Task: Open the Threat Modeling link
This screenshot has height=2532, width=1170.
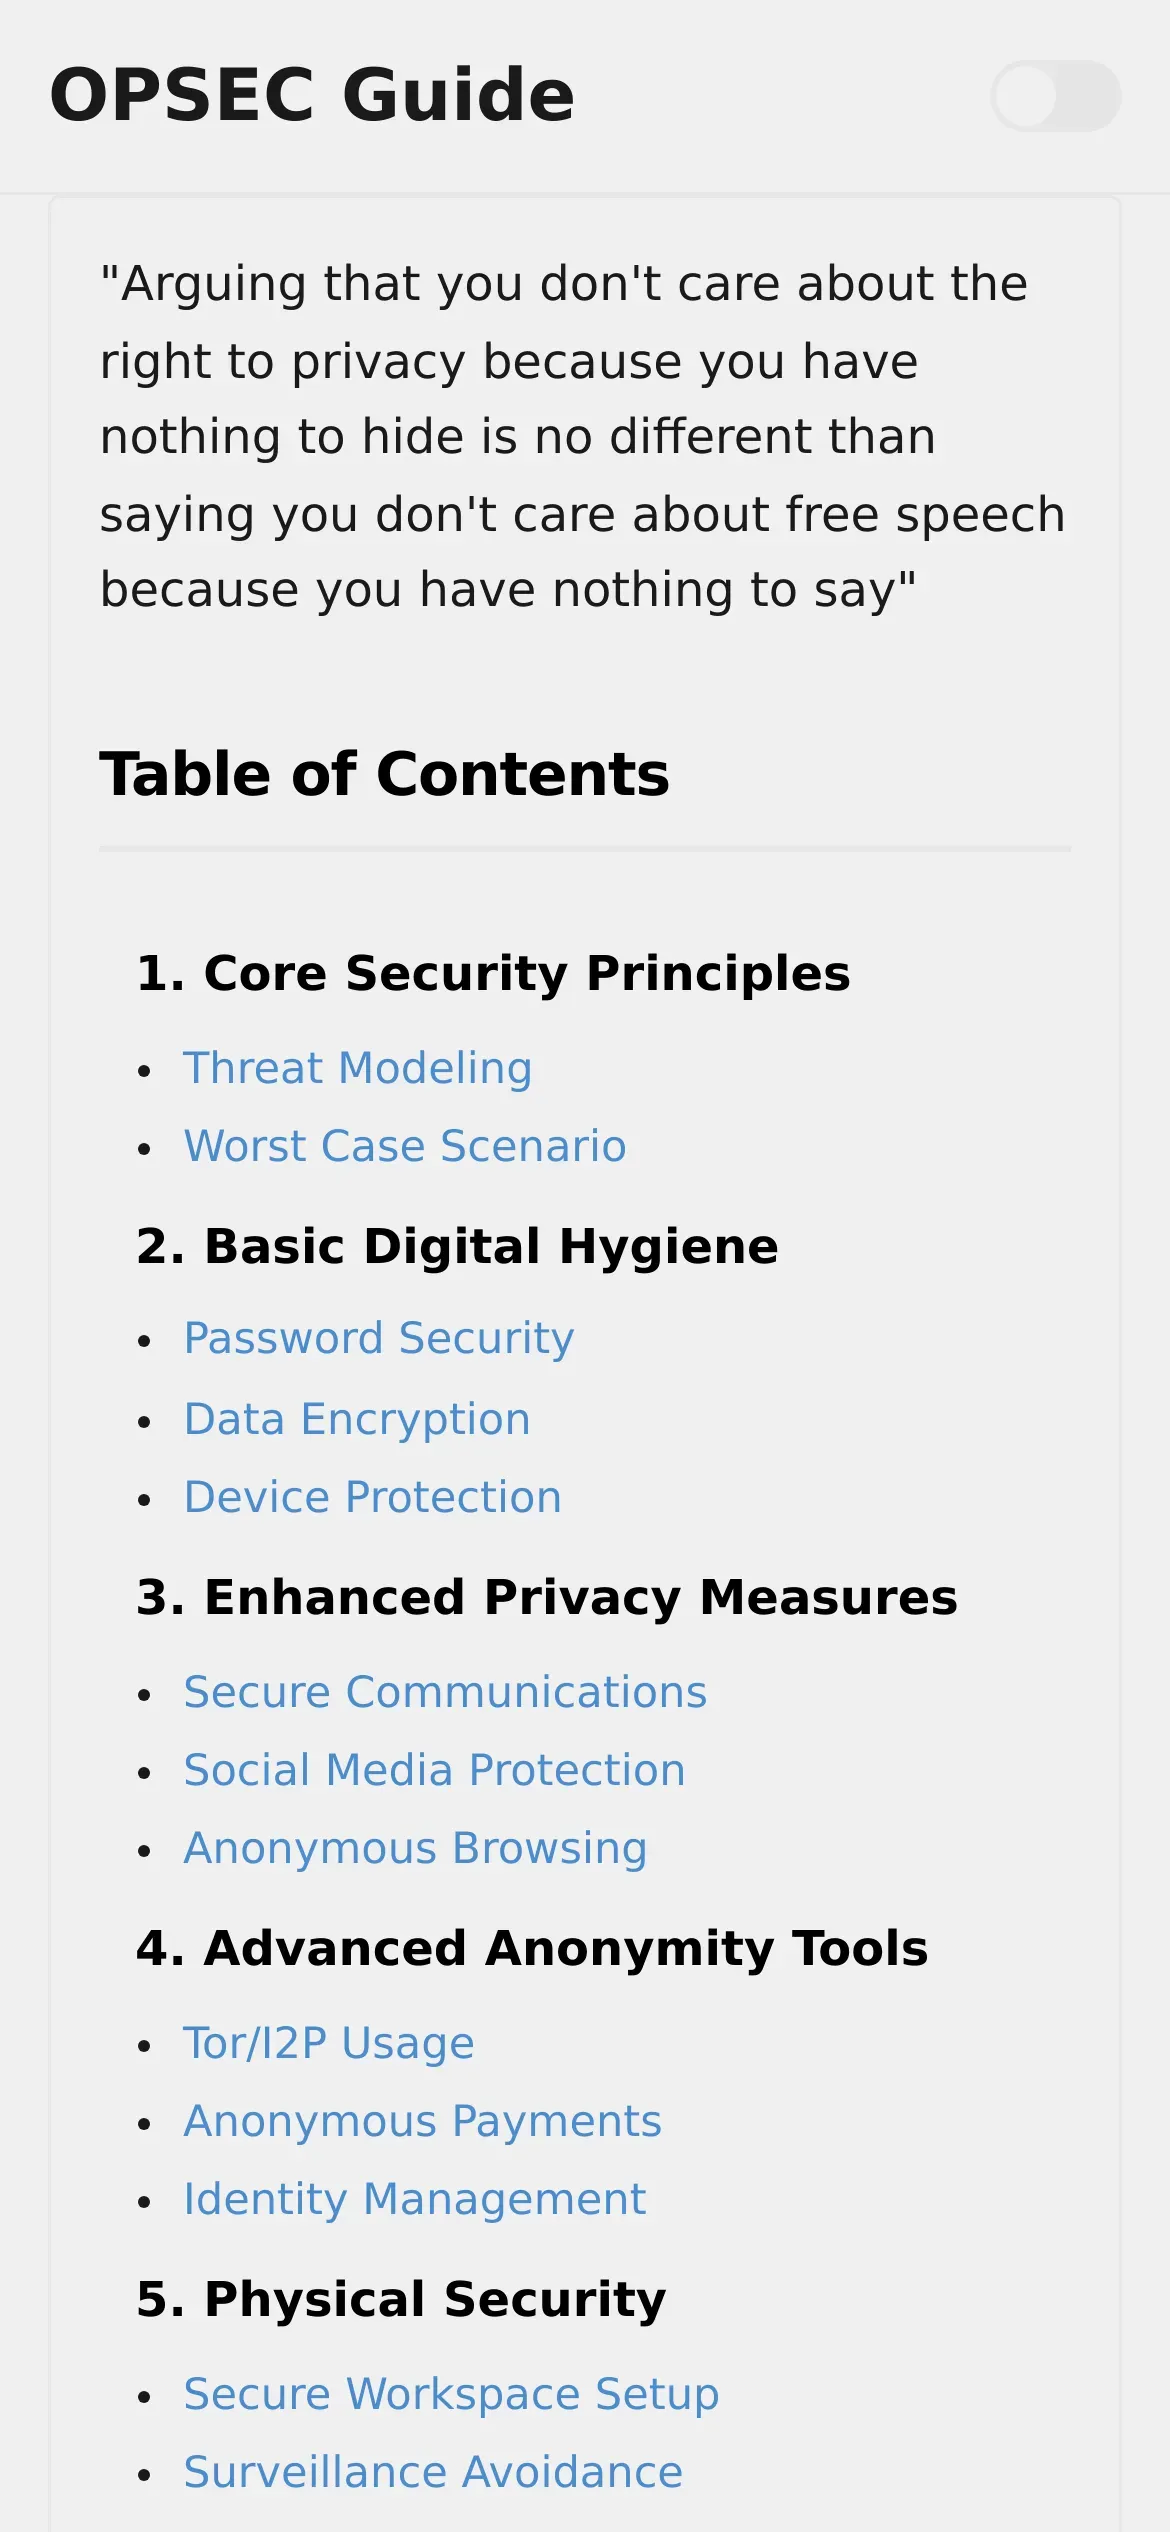Action: click(x=357, y=1068)
